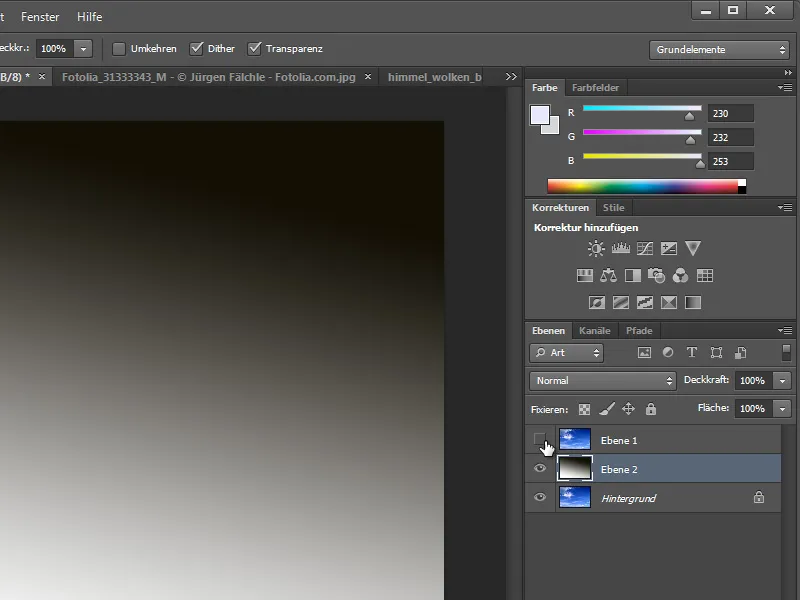The image size is (800, 600).
Task: Close the Fotolia_31333343_M document tab
Action: [x=368, y=77]
